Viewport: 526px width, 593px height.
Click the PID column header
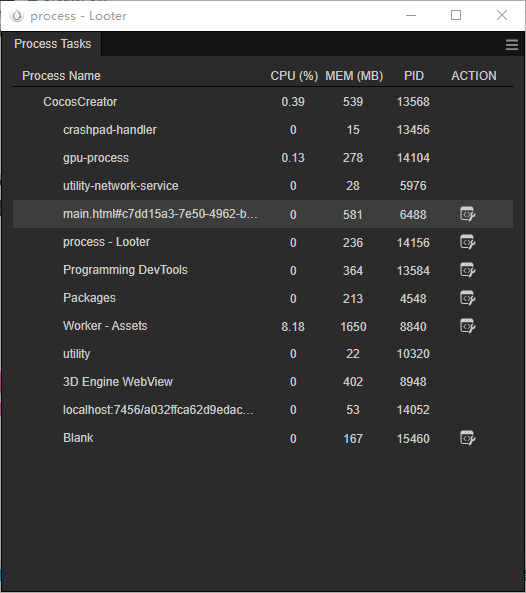pos(414,76)
